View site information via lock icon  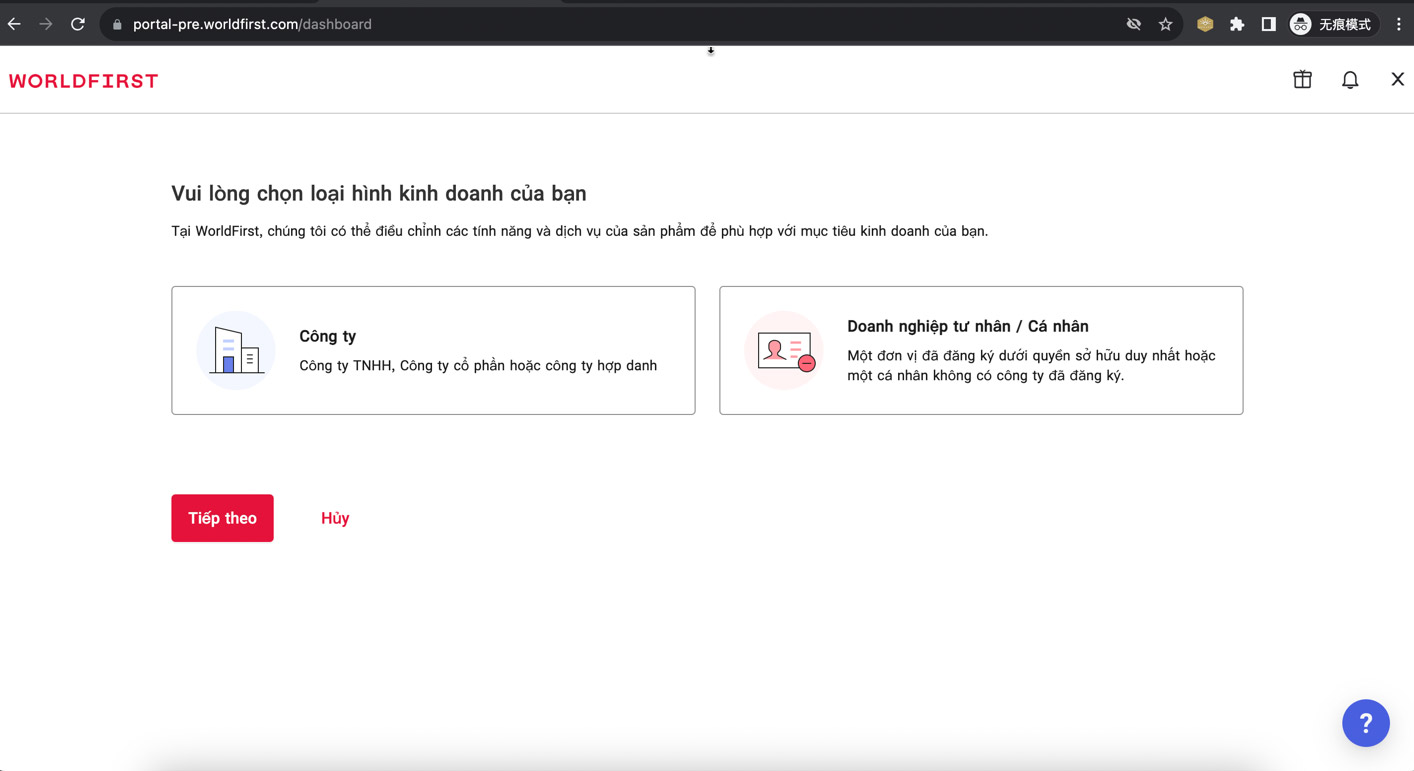tap(117, 24)
